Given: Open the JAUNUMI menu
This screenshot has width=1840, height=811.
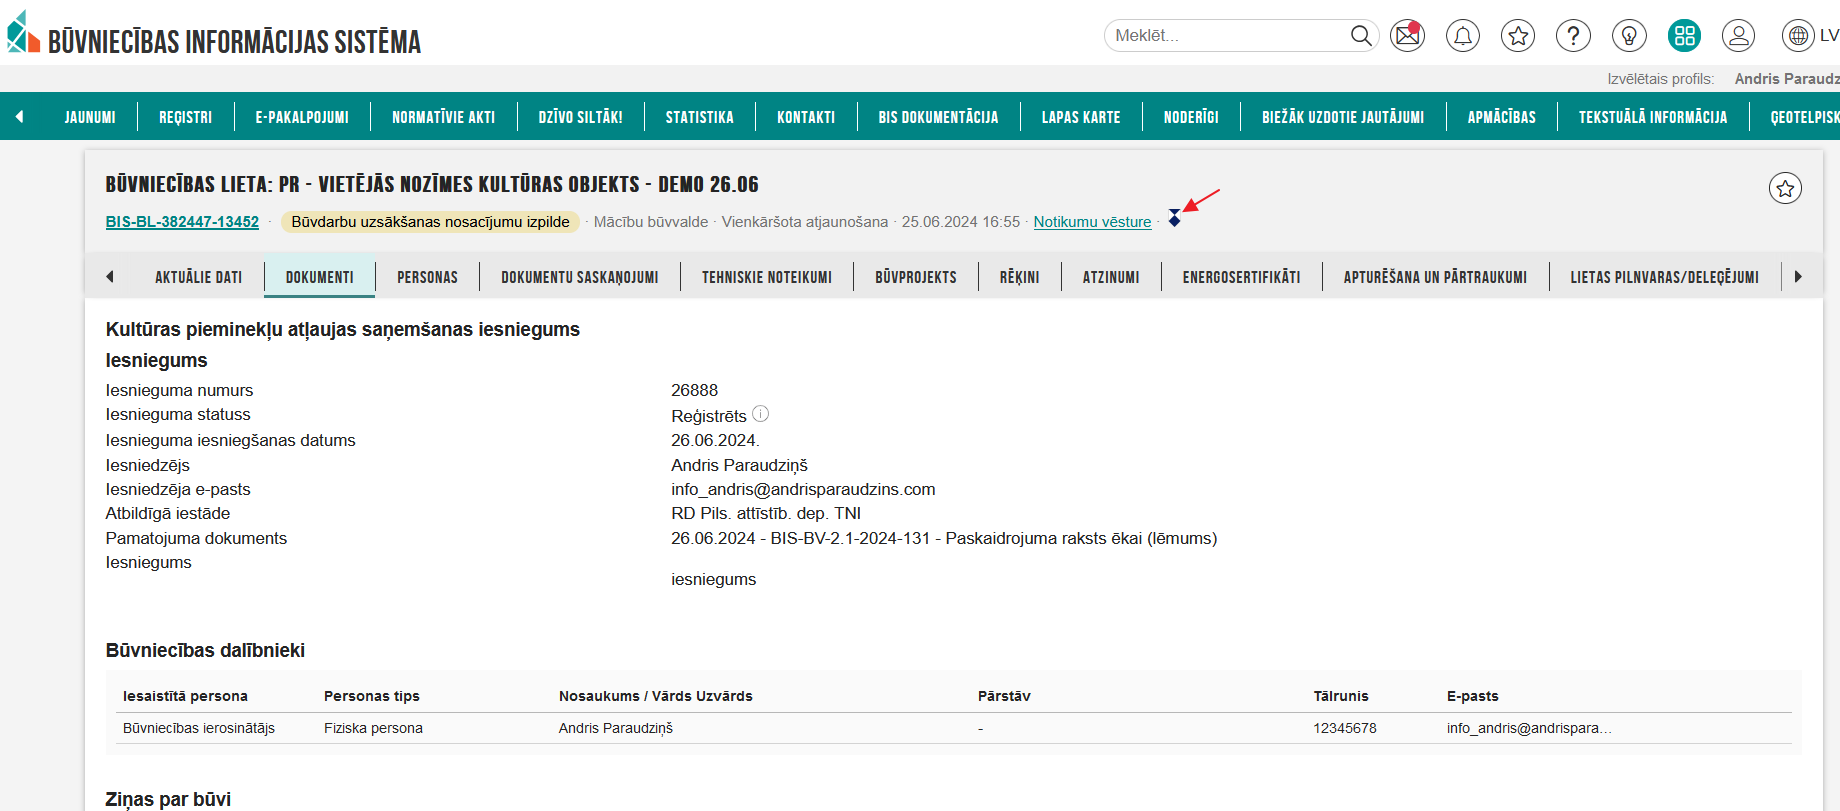Looking at the screenshot, I should (x=90, y=117).
